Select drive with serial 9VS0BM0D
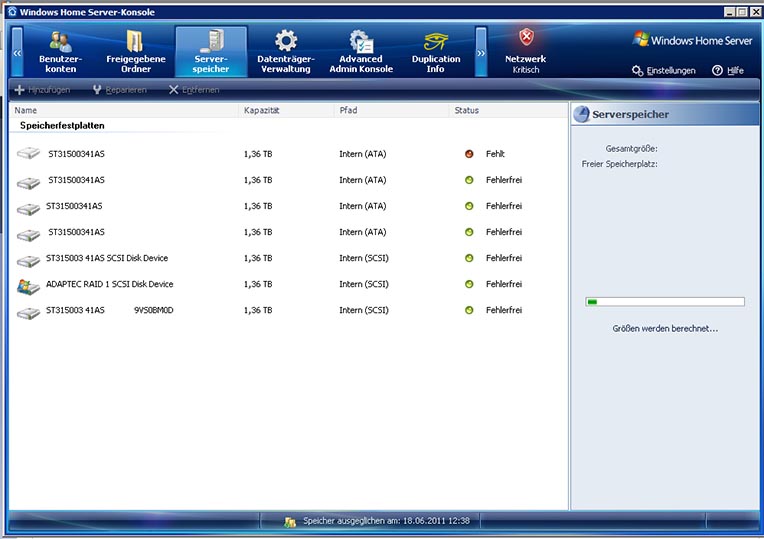The width and height of the screenshot is (764, 539). pyautogui.click(x=287, y=310)
